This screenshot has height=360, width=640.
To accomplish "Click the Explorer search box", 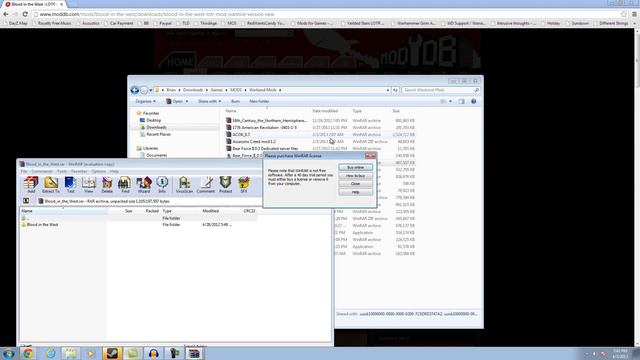I will [441, 90].
